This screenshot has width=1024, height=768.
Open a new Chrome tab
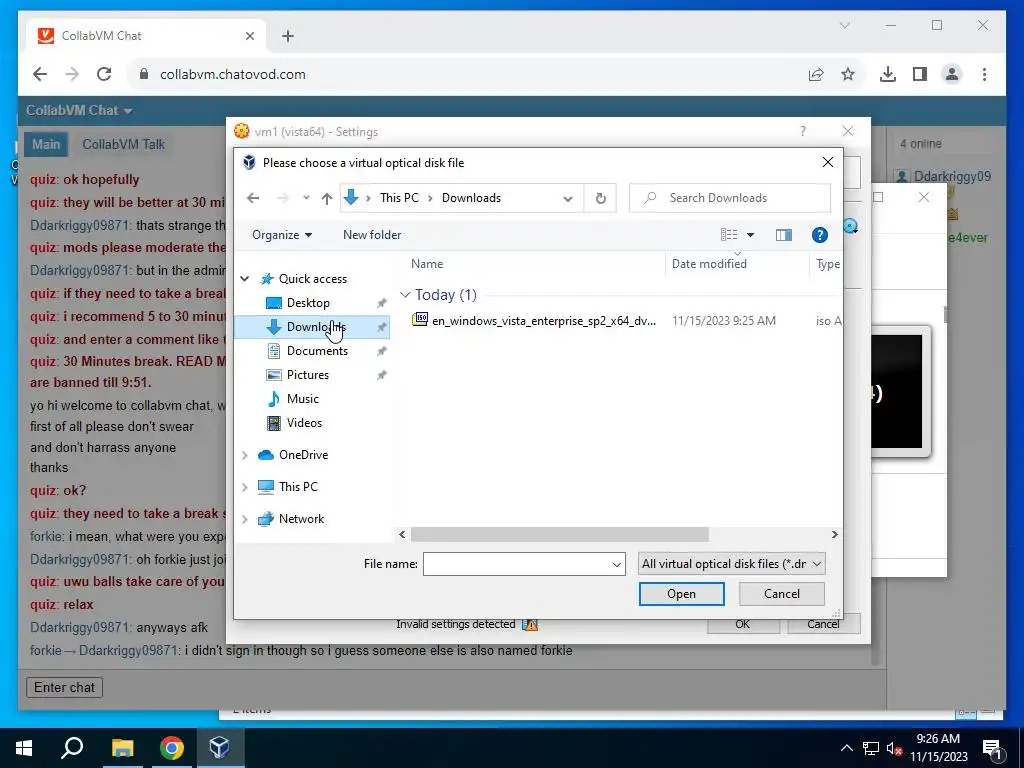(288, 37)
